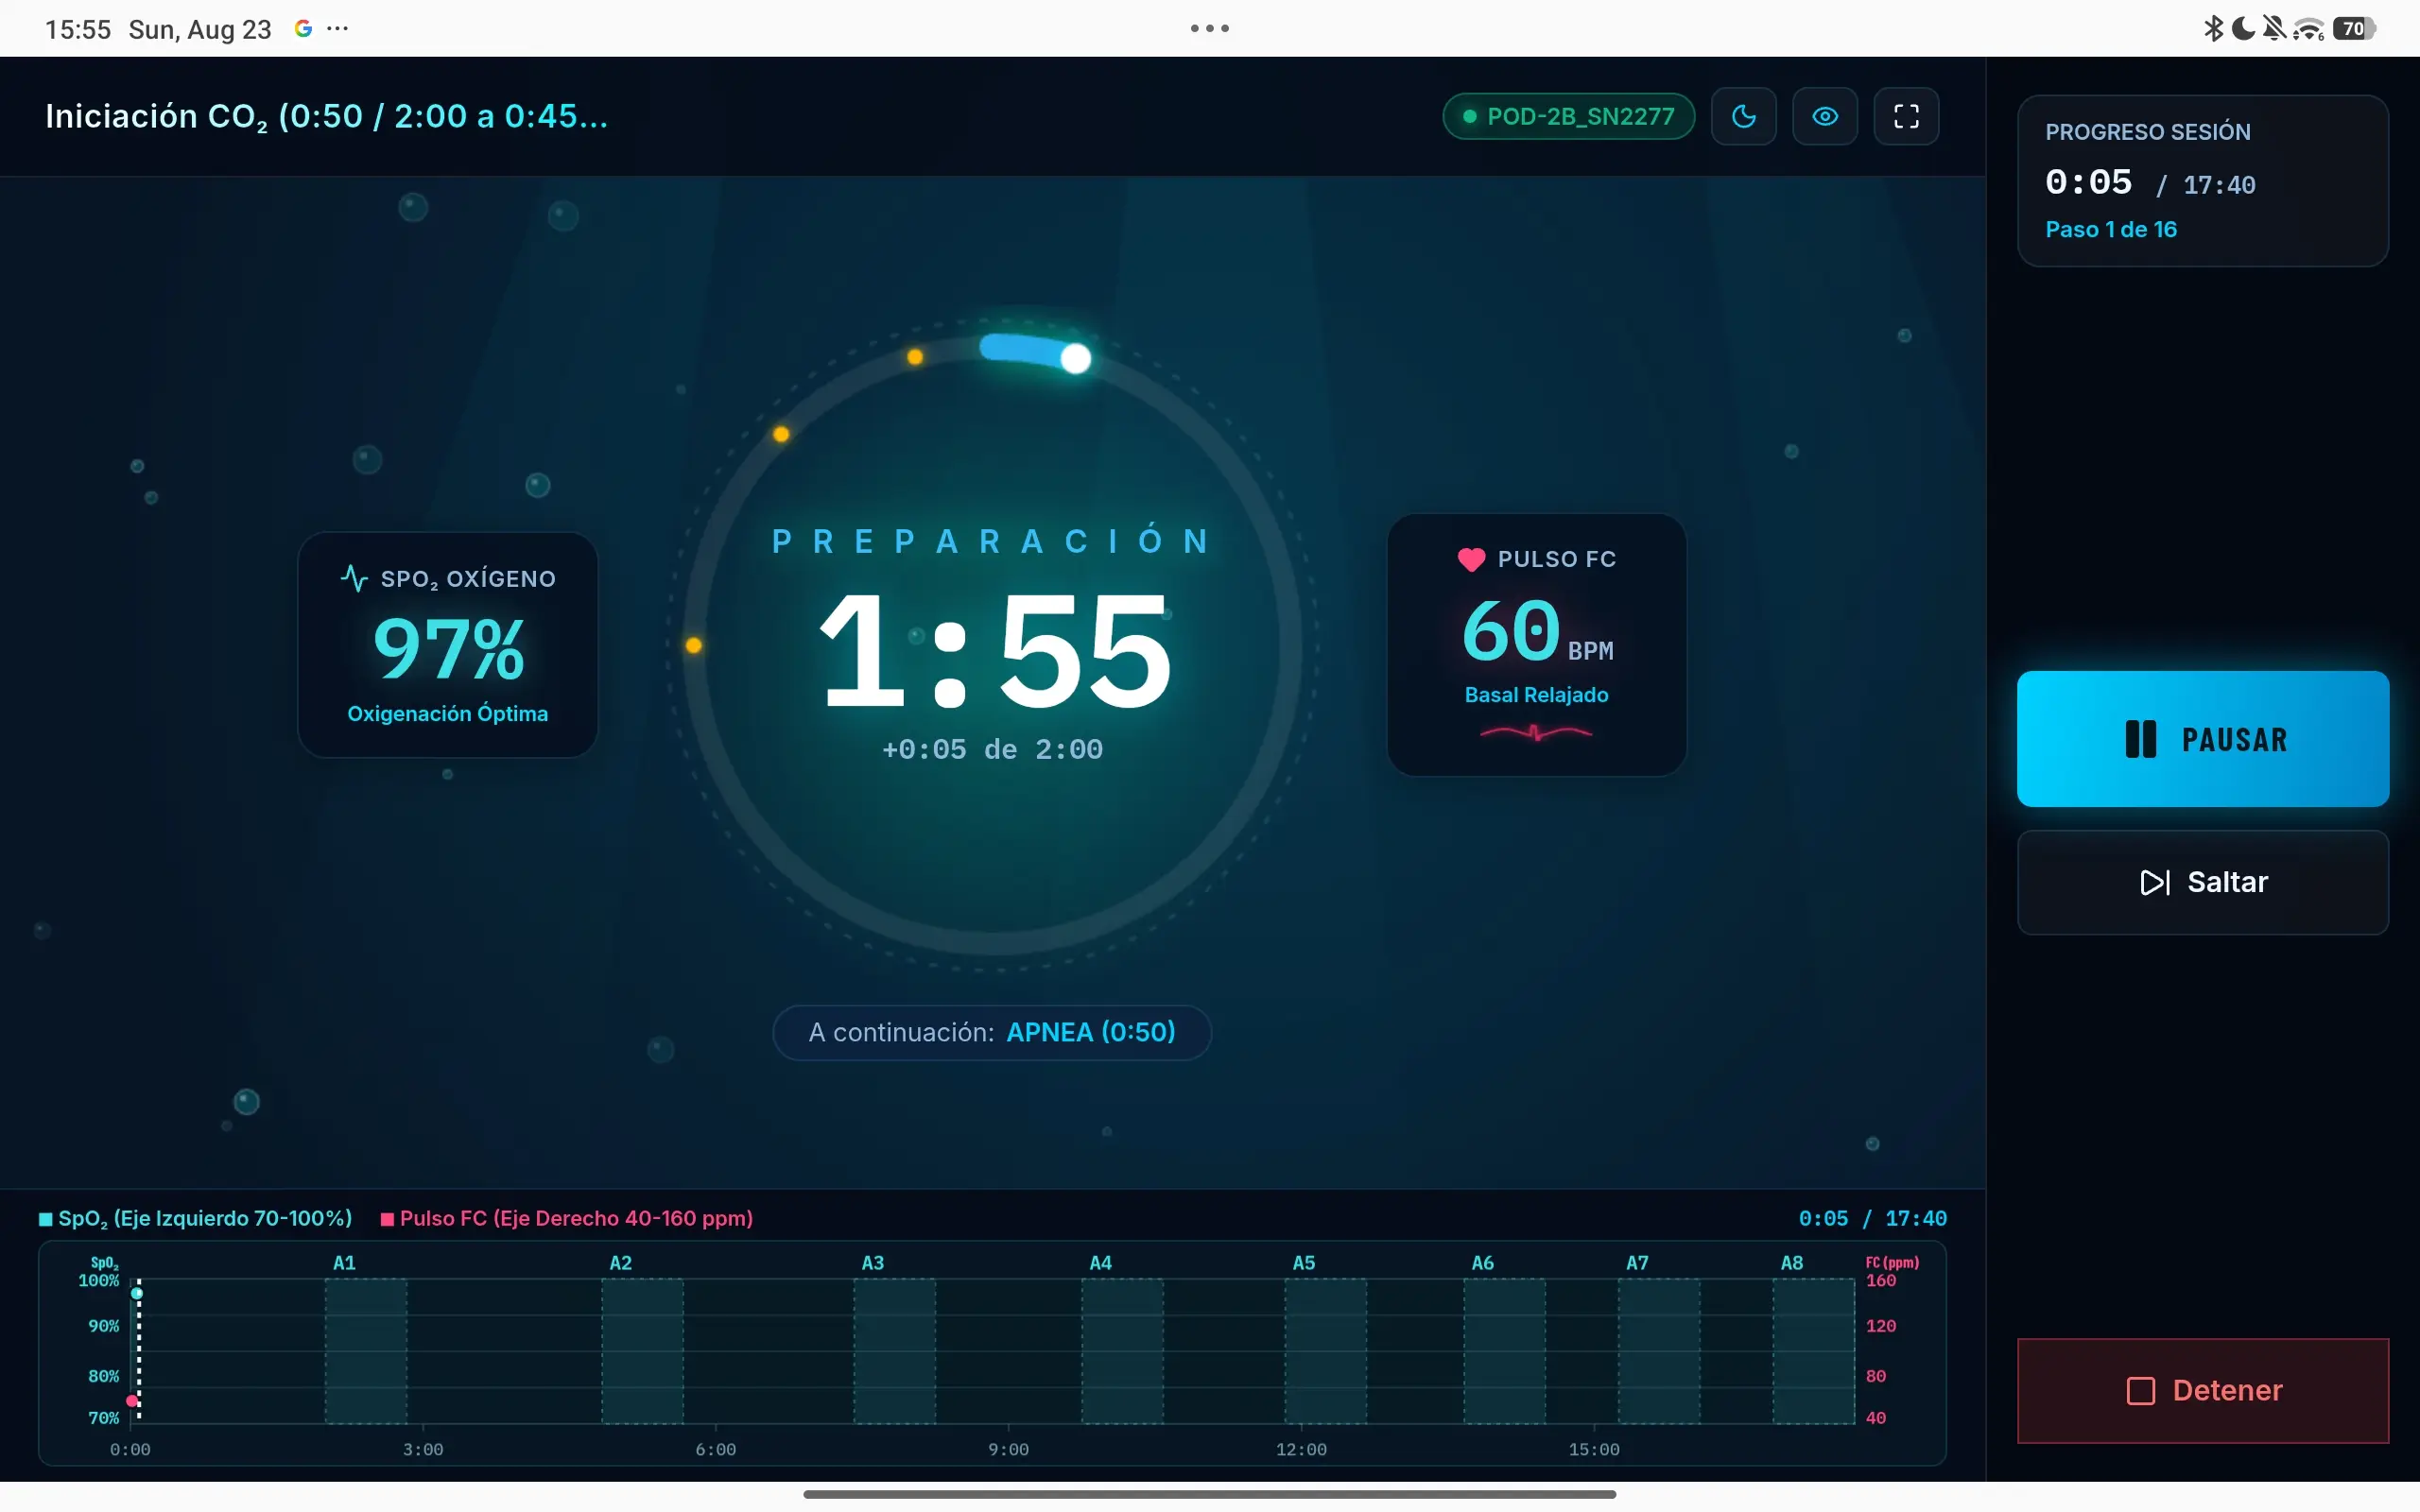Select the heart icon on Pulso FC card

point(1471,559)
